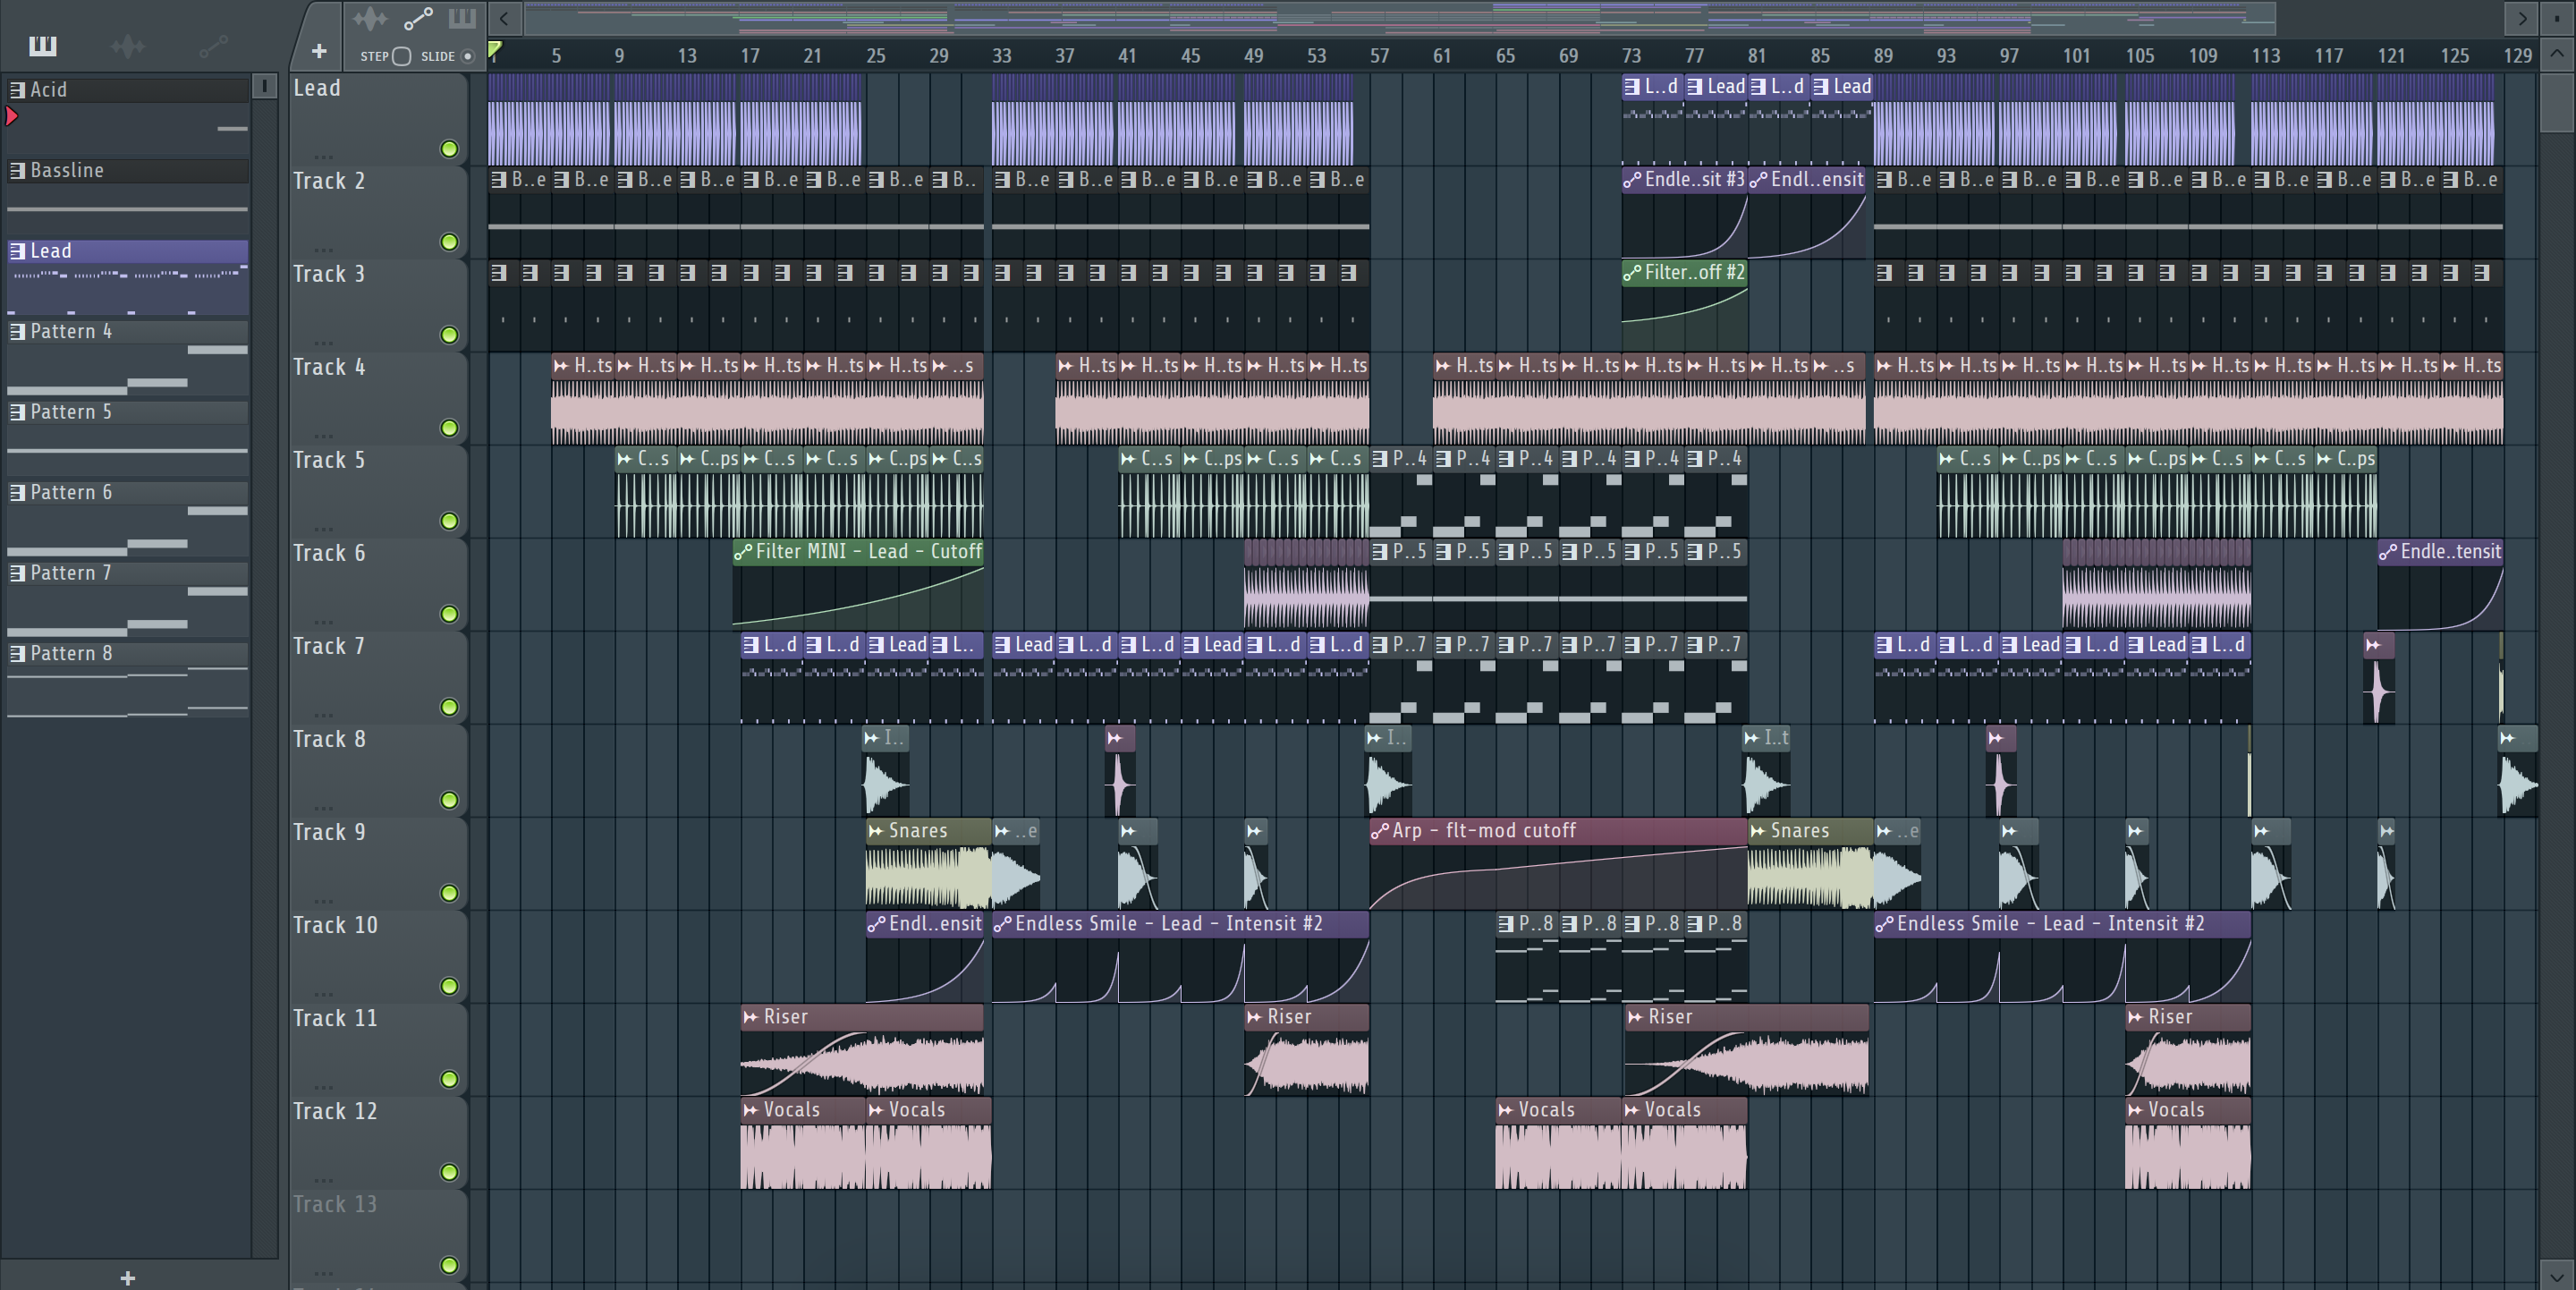The image size is (2576, 1290).
Task: Select audio clip focus icon in playlist toolbar
Action: (x=370, y=19)
